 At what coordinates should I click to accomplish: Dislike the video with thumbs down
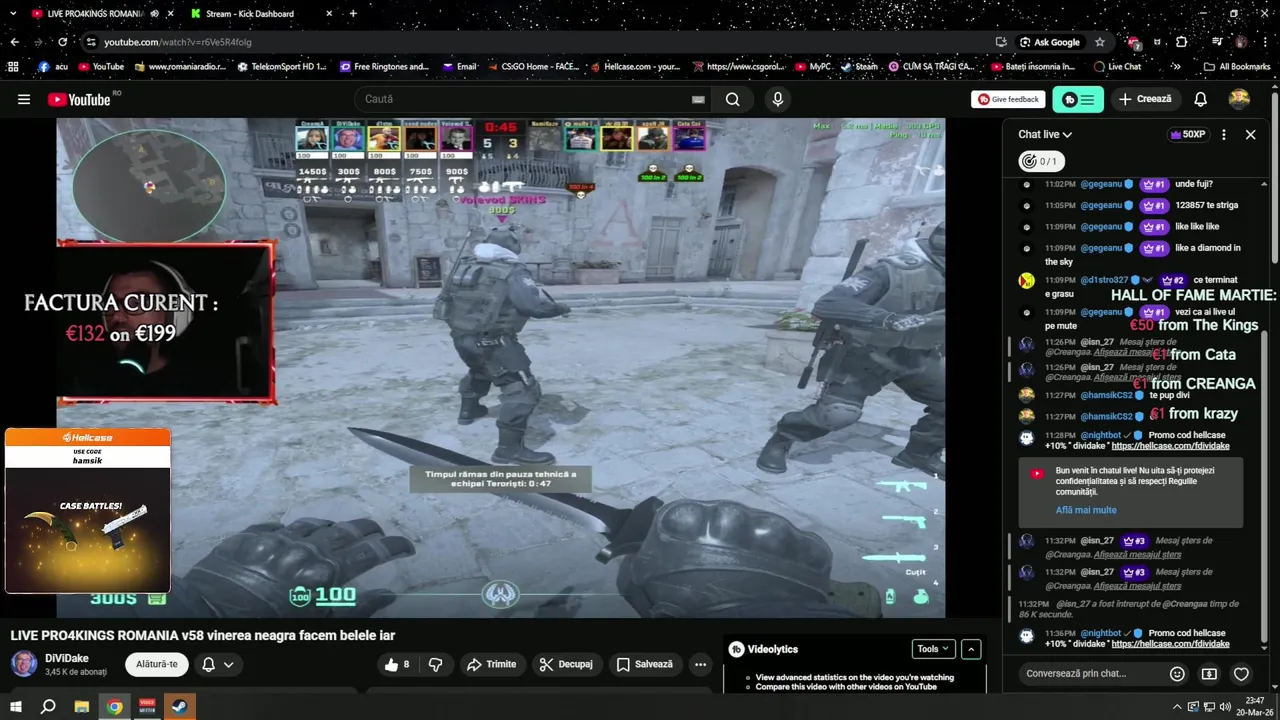click(435, 664)
